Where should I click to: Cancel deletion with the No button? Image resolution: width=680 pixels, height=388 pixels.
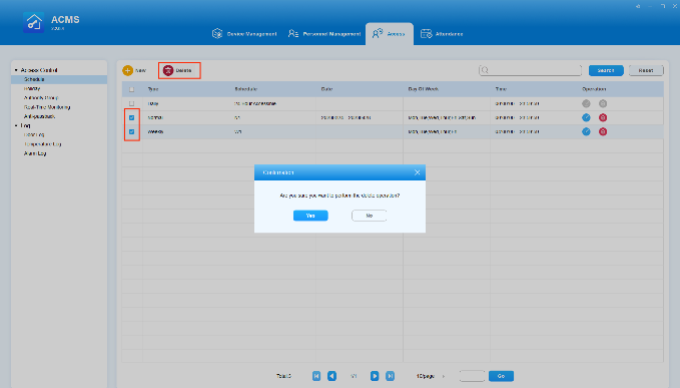[x=369, y=215]
